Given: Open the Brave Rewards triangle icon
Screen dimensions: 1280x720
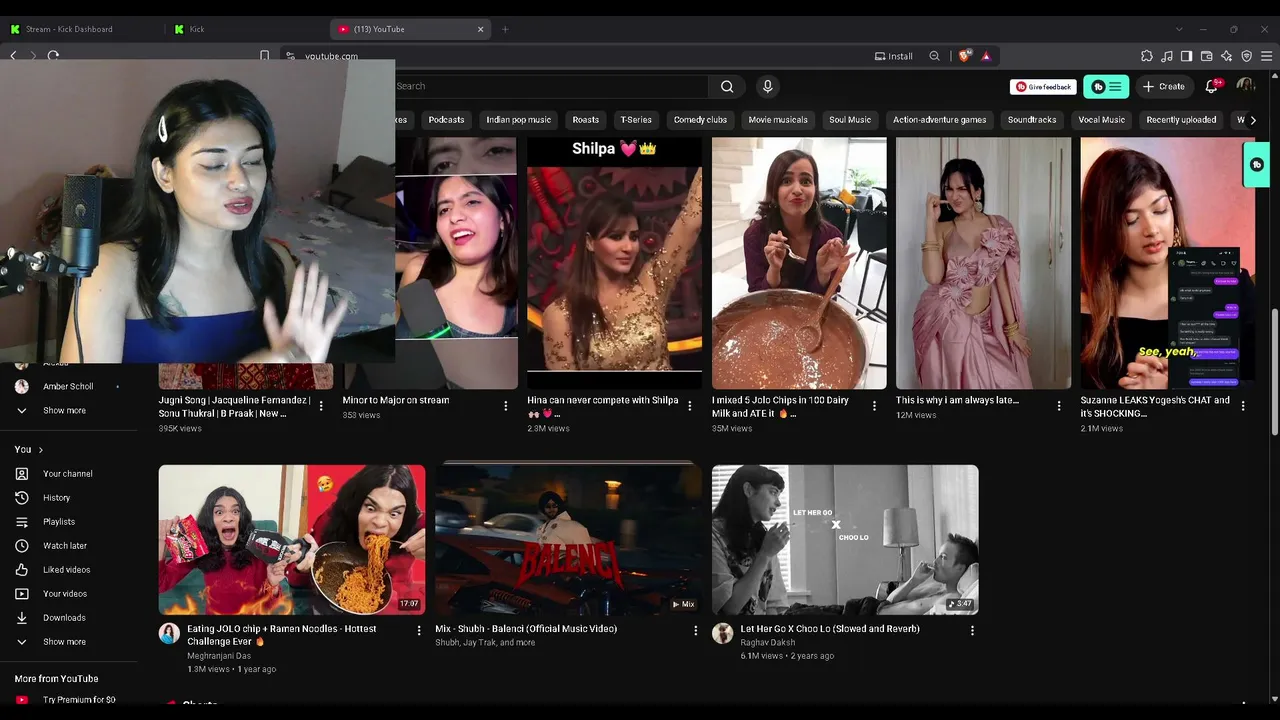Looking at the screenshot, I should click(986, 56).
